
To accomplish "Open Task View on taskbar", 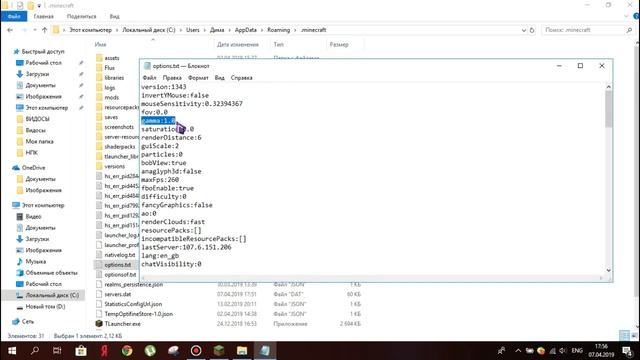I will 57,351.
